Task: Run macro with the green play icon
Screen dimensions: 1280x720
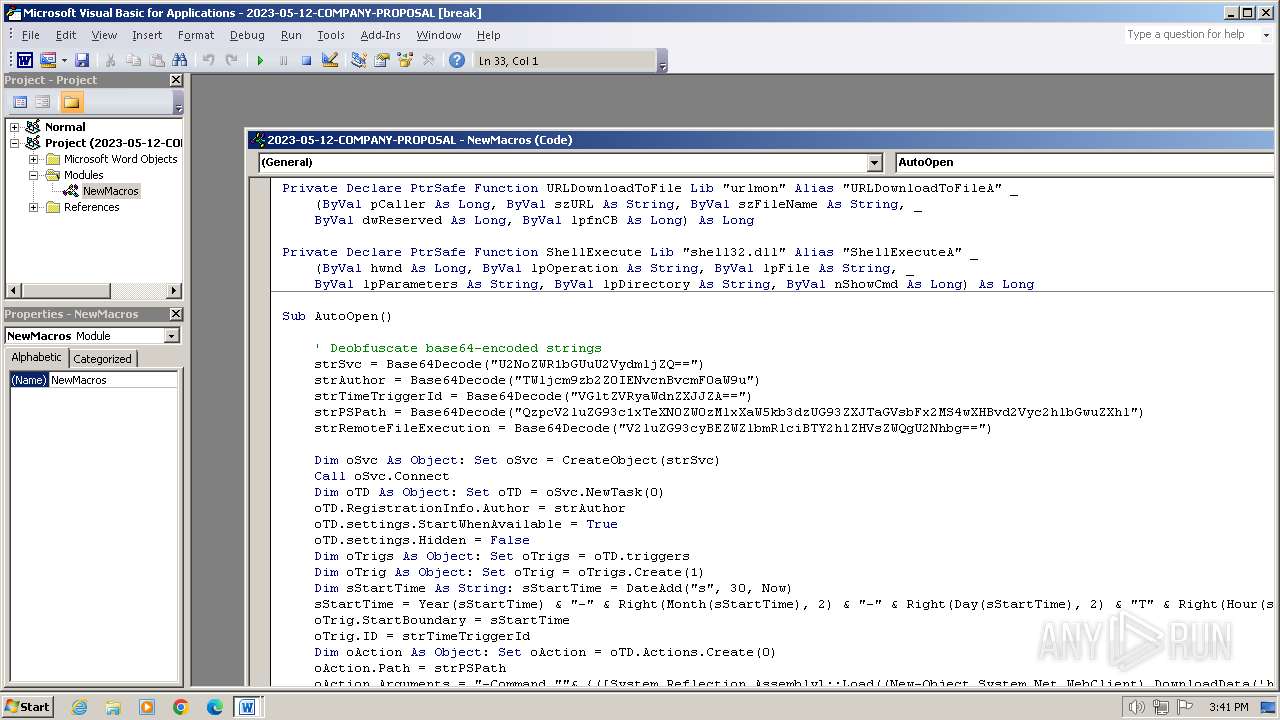Action: (x=260, y=61)
